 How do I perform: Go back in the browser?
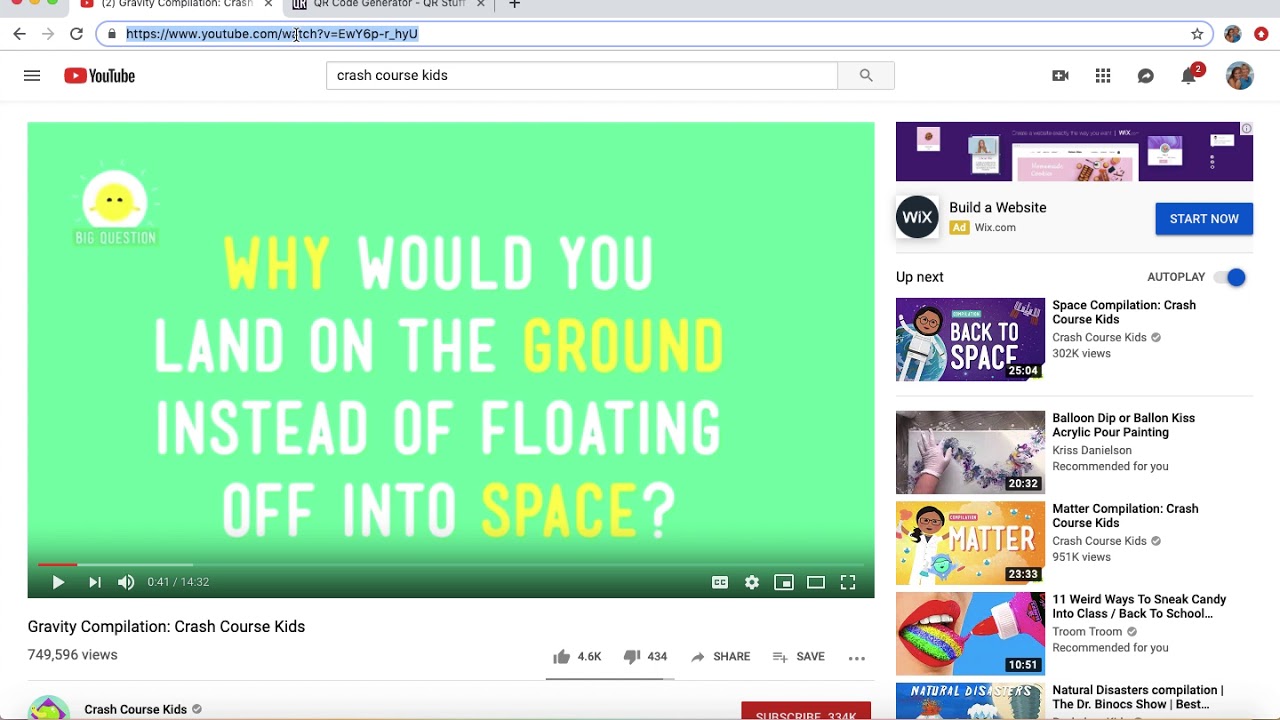[x=19, y=34]
